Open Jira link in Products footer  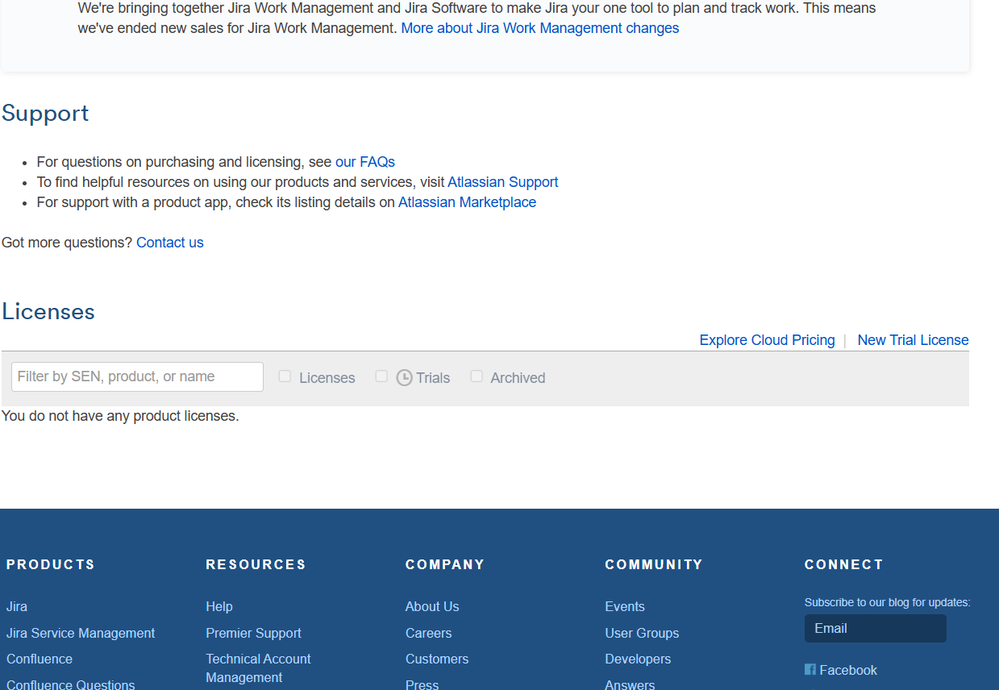coord(17,607)
